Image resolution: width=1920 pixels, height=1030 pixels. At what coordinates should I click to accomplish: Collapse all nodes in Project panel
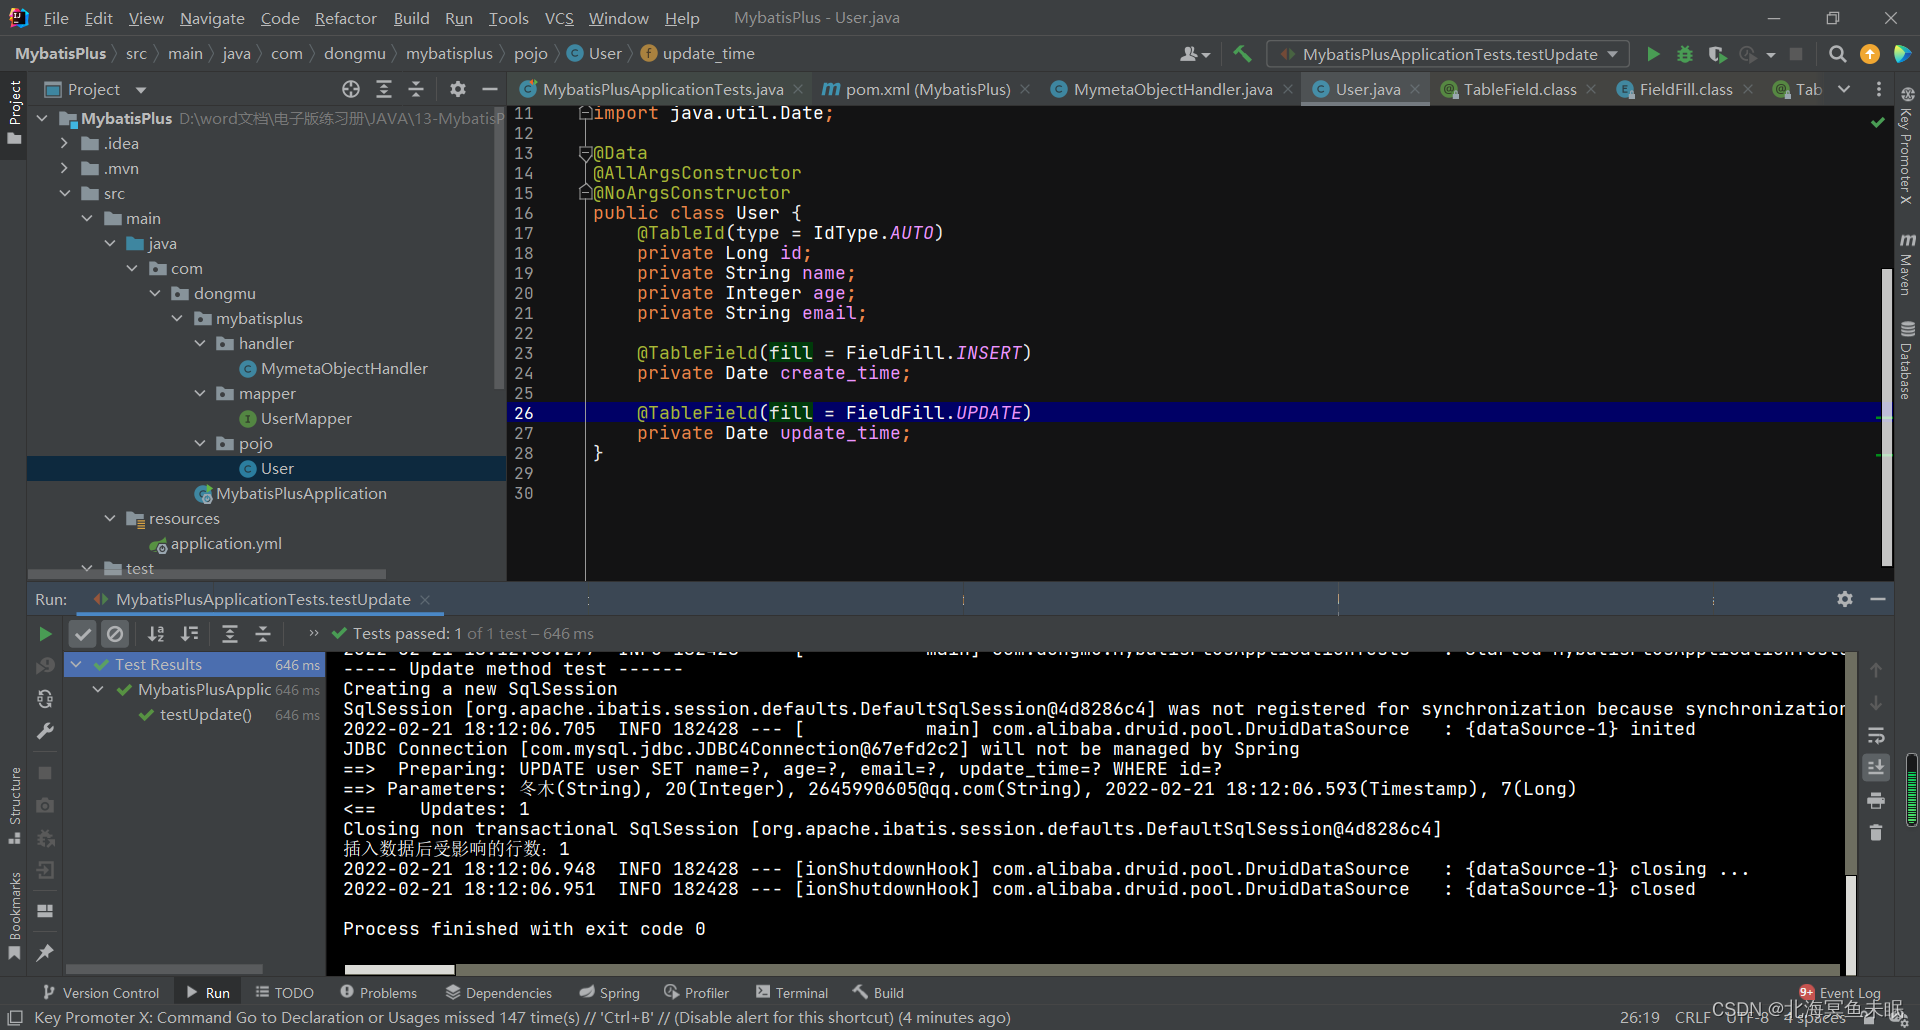coord(416,89)
